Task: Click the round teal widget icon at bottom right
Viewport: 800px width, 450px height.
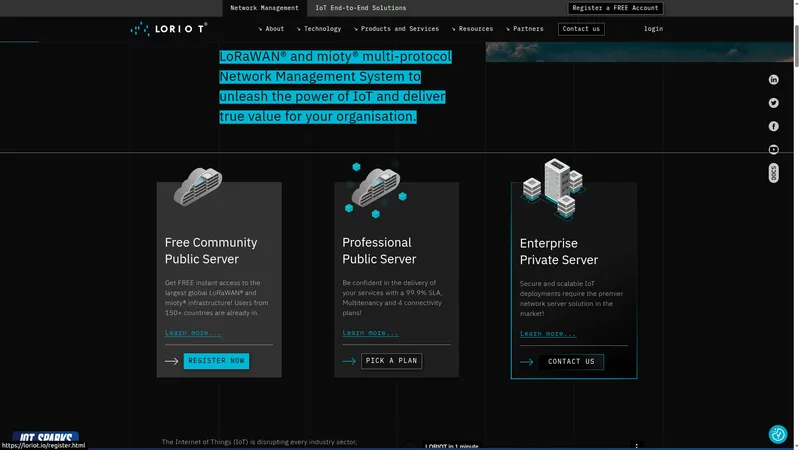Action: [x=778, y=434]
